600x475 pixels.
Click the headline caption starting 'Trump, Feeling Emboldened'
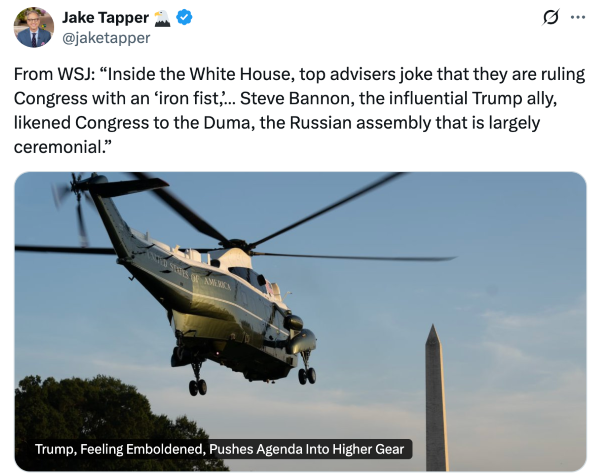click(219, 449)
